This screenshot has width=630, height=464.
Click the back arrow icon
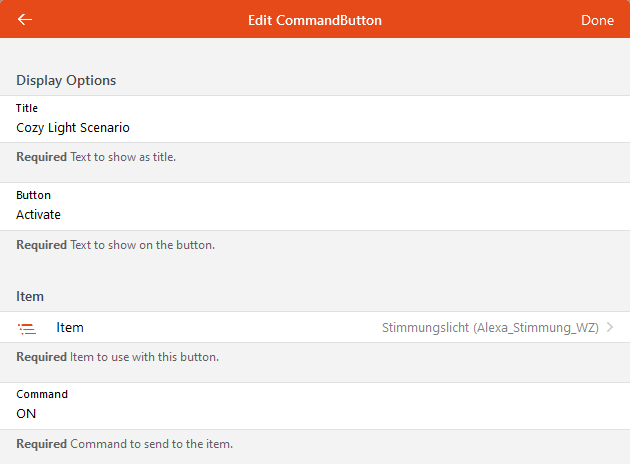[x=25, y=20]
